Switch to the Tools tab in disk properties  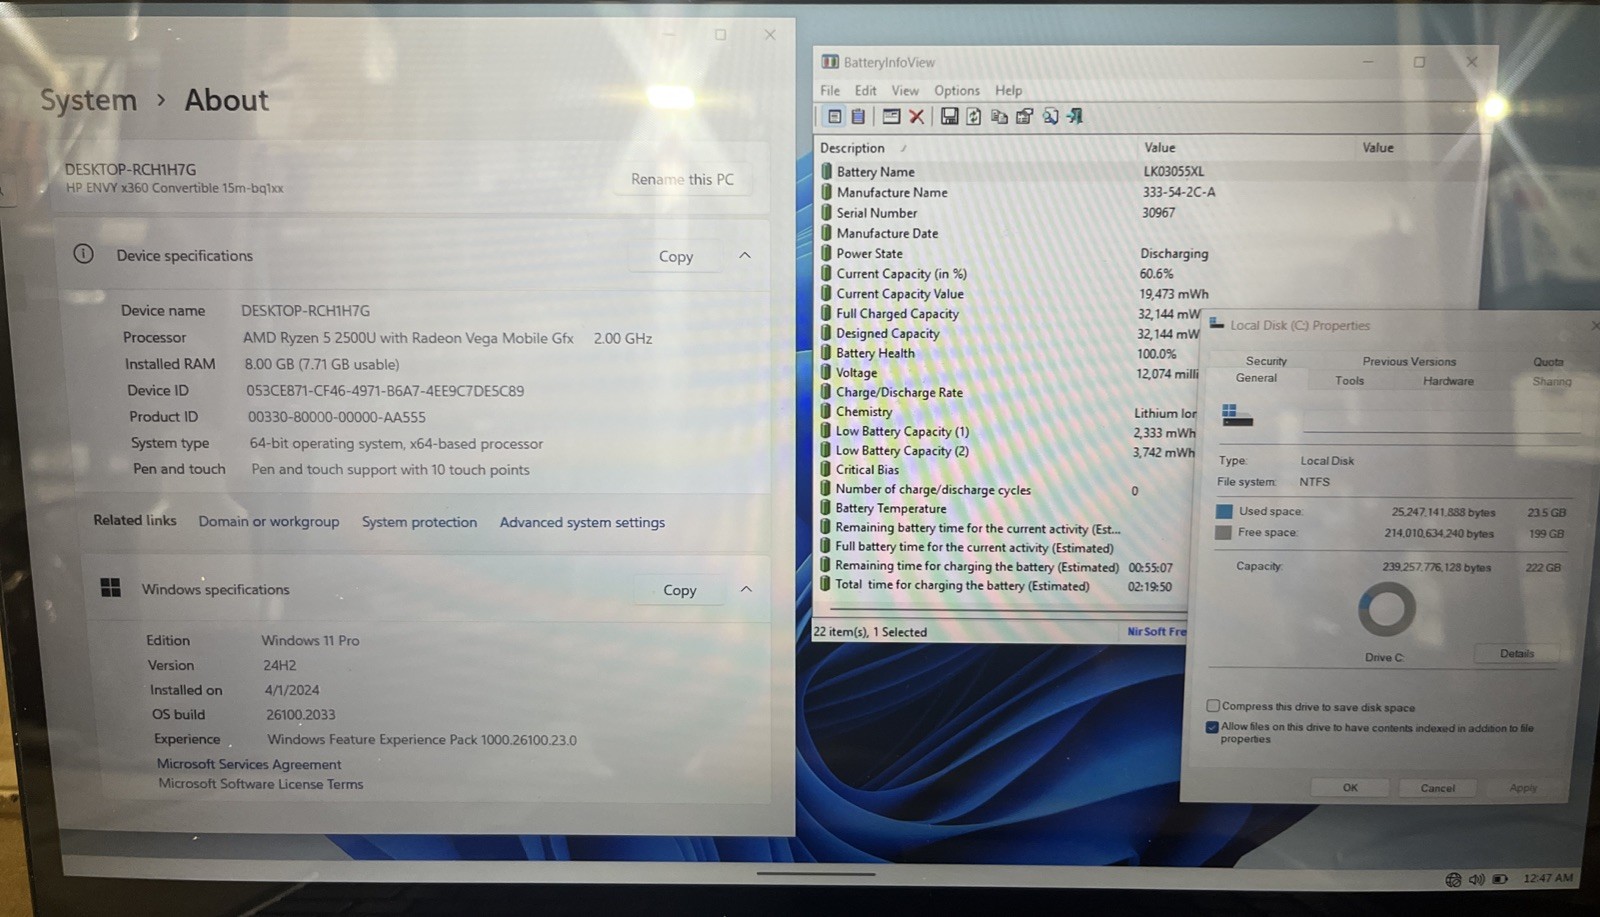click(1349, 380)
